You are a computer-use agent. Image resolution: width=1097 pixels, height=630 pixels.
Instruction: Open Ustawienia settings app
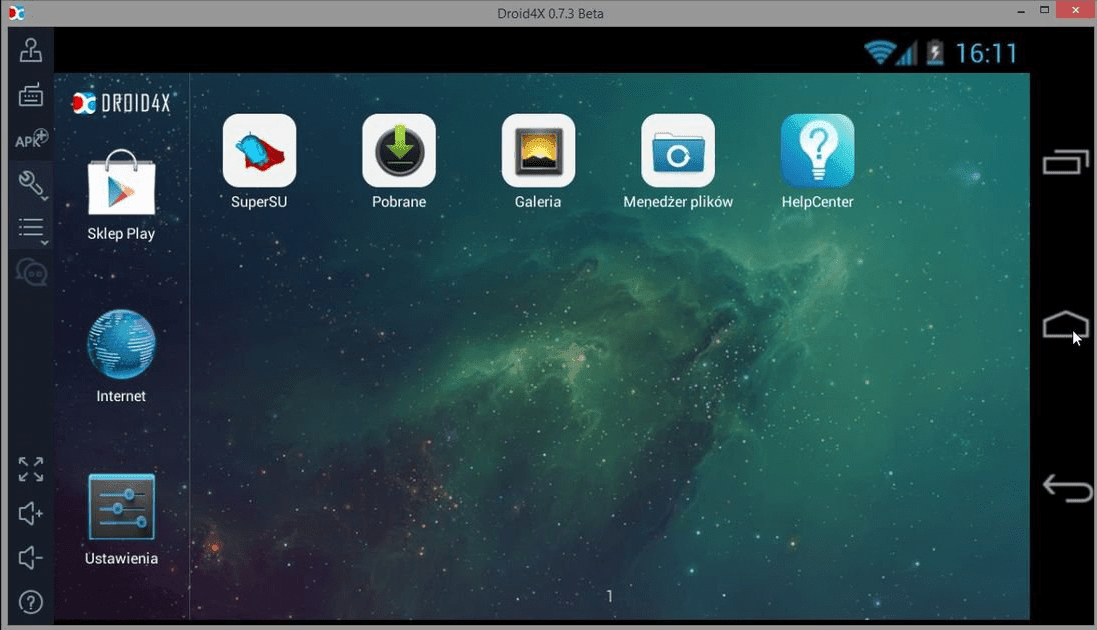tap(121, 507)
